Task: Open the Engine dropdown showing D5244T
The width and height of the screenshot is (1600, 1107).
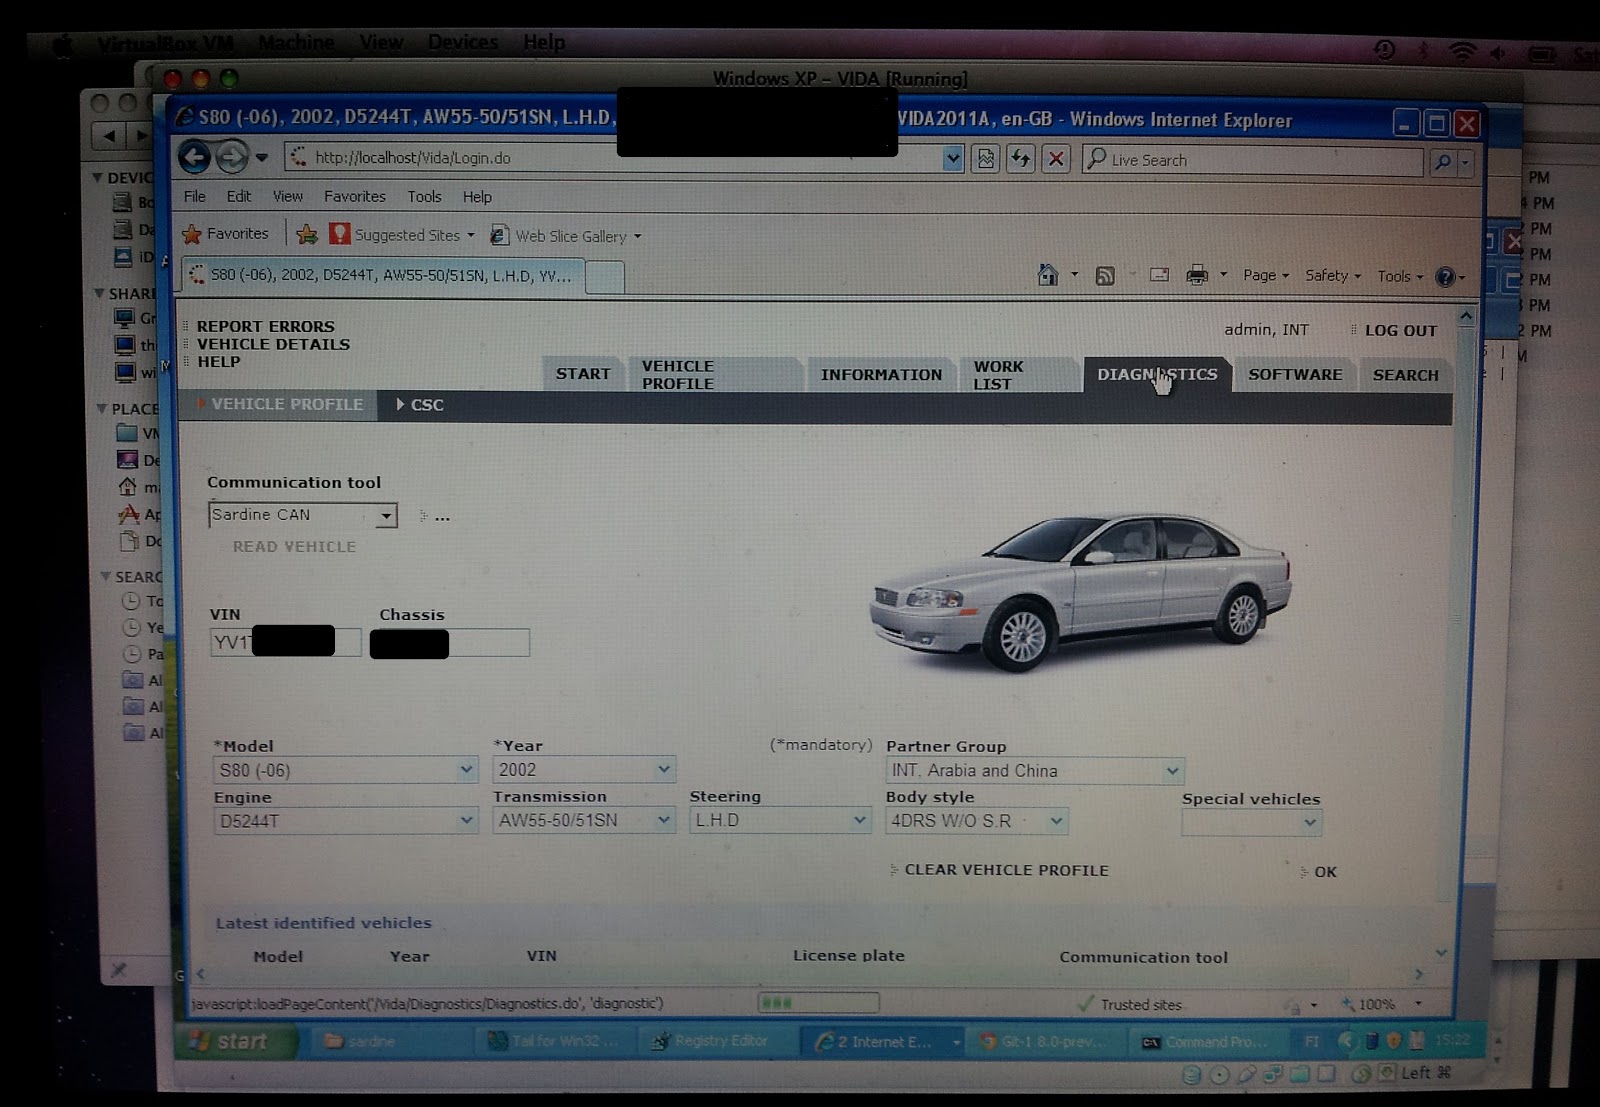Action: pyautogui.click(x=345, y=821)
